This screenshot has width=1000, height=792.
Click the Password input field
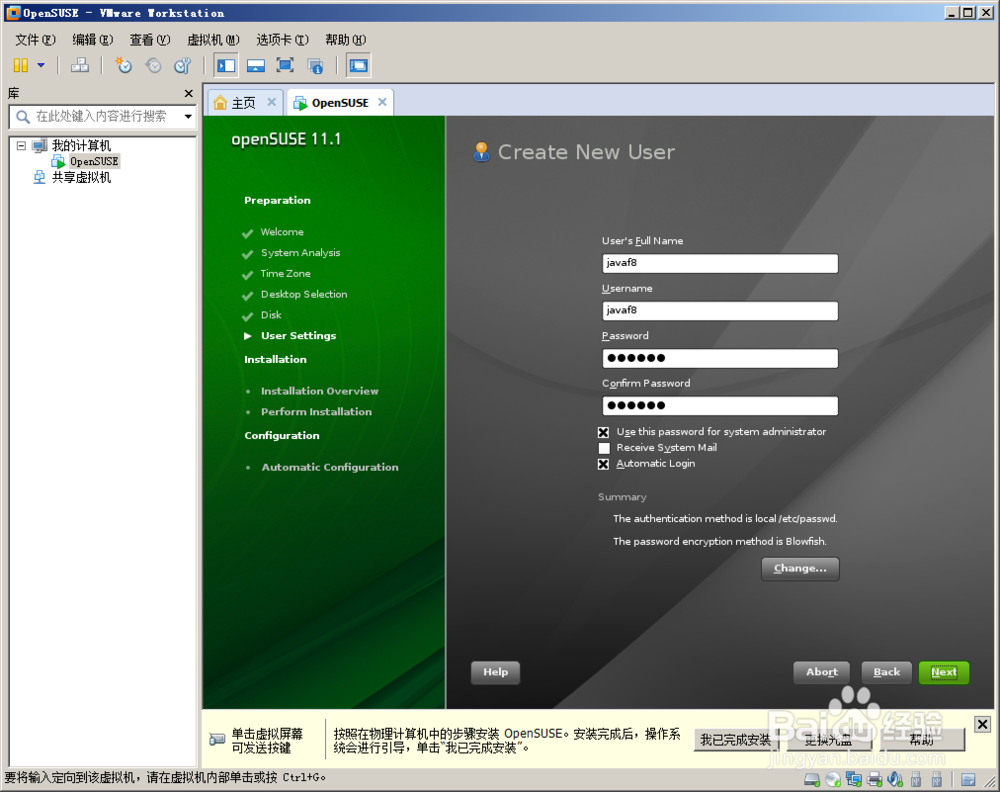click(720, 358)
